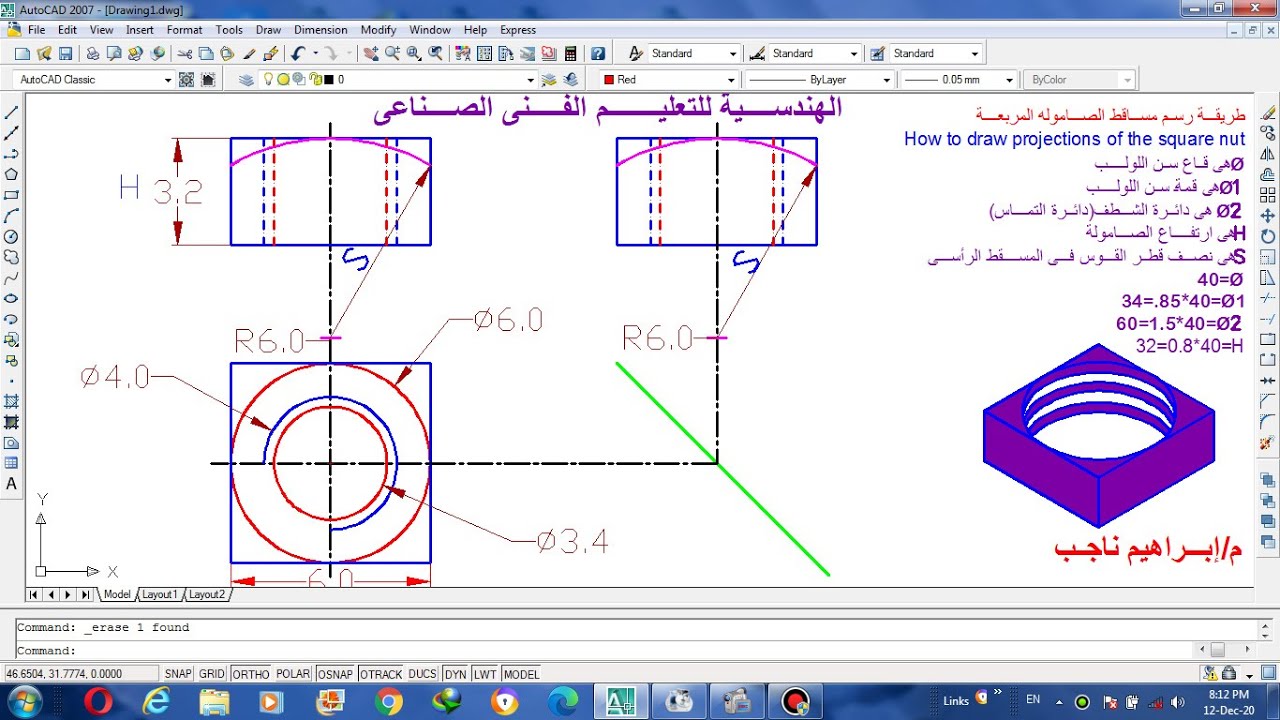Image resolution: width=1280 pixels, height=720 pixels.
Task: Select the Explode modify tool
Action: click(x=1268, y=442)
